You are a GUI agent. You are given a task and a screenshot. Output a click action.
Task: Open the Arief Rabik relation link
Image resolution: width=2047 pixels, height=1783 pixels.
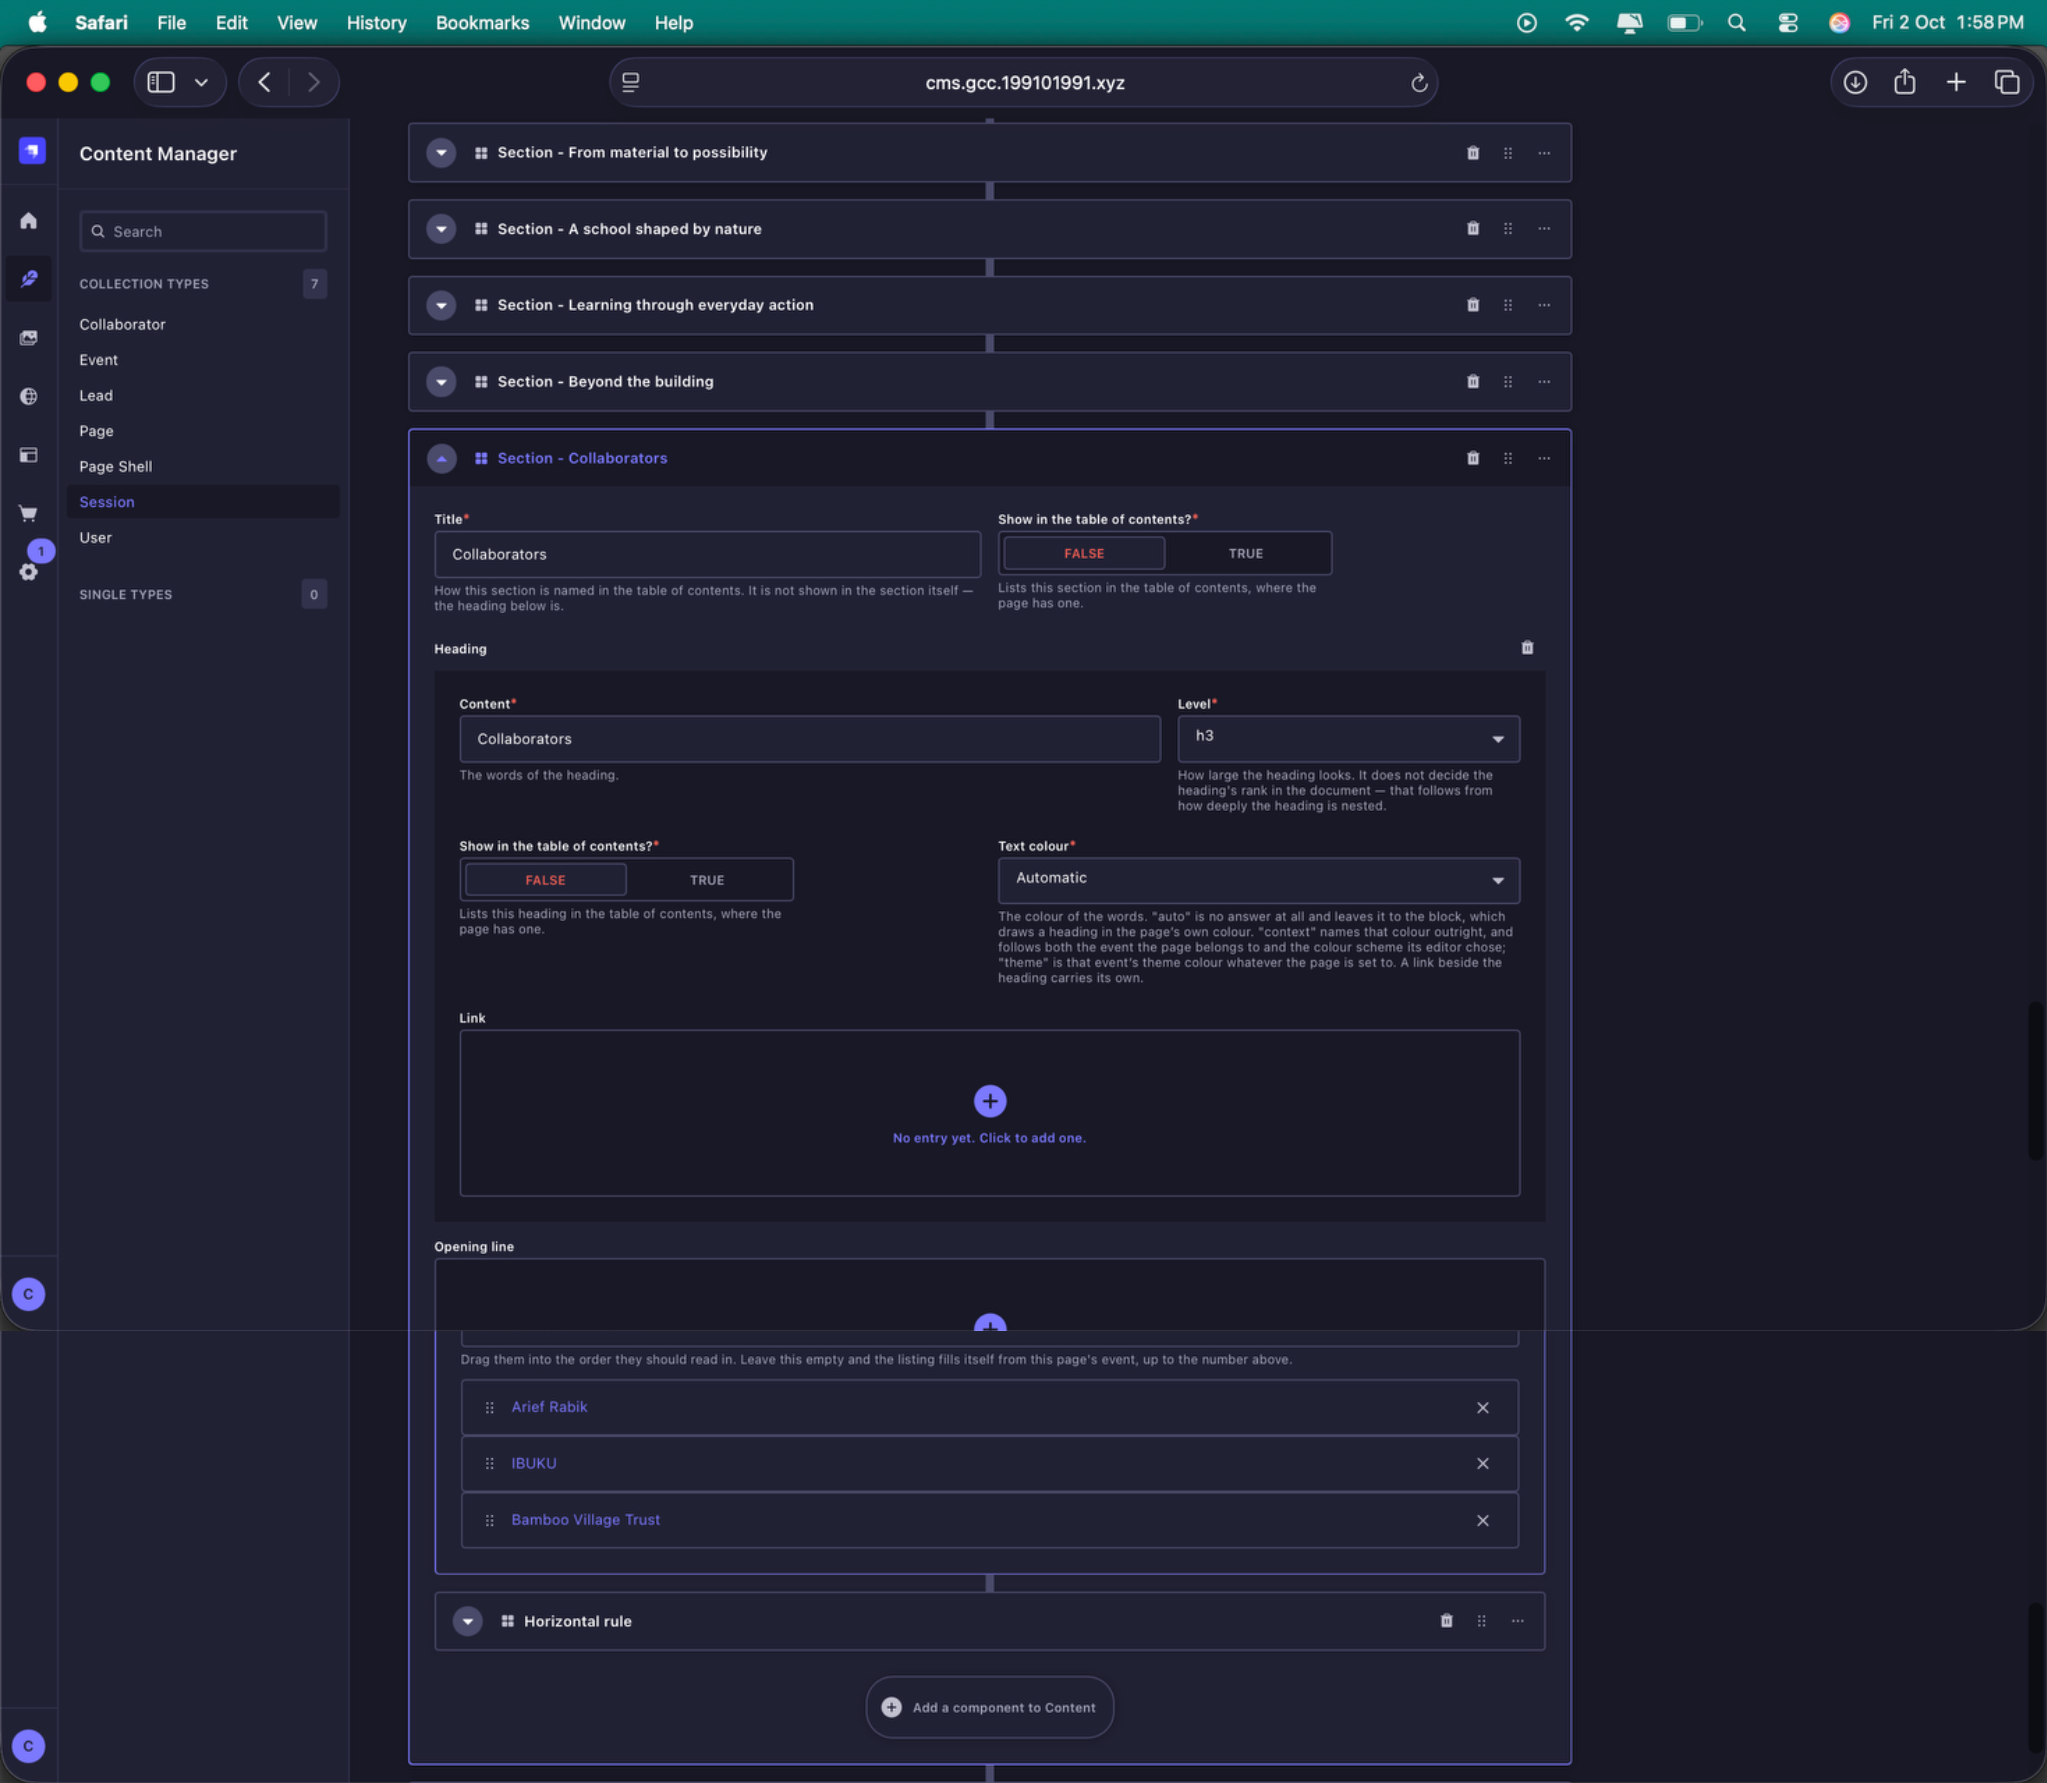point(549,1407)
